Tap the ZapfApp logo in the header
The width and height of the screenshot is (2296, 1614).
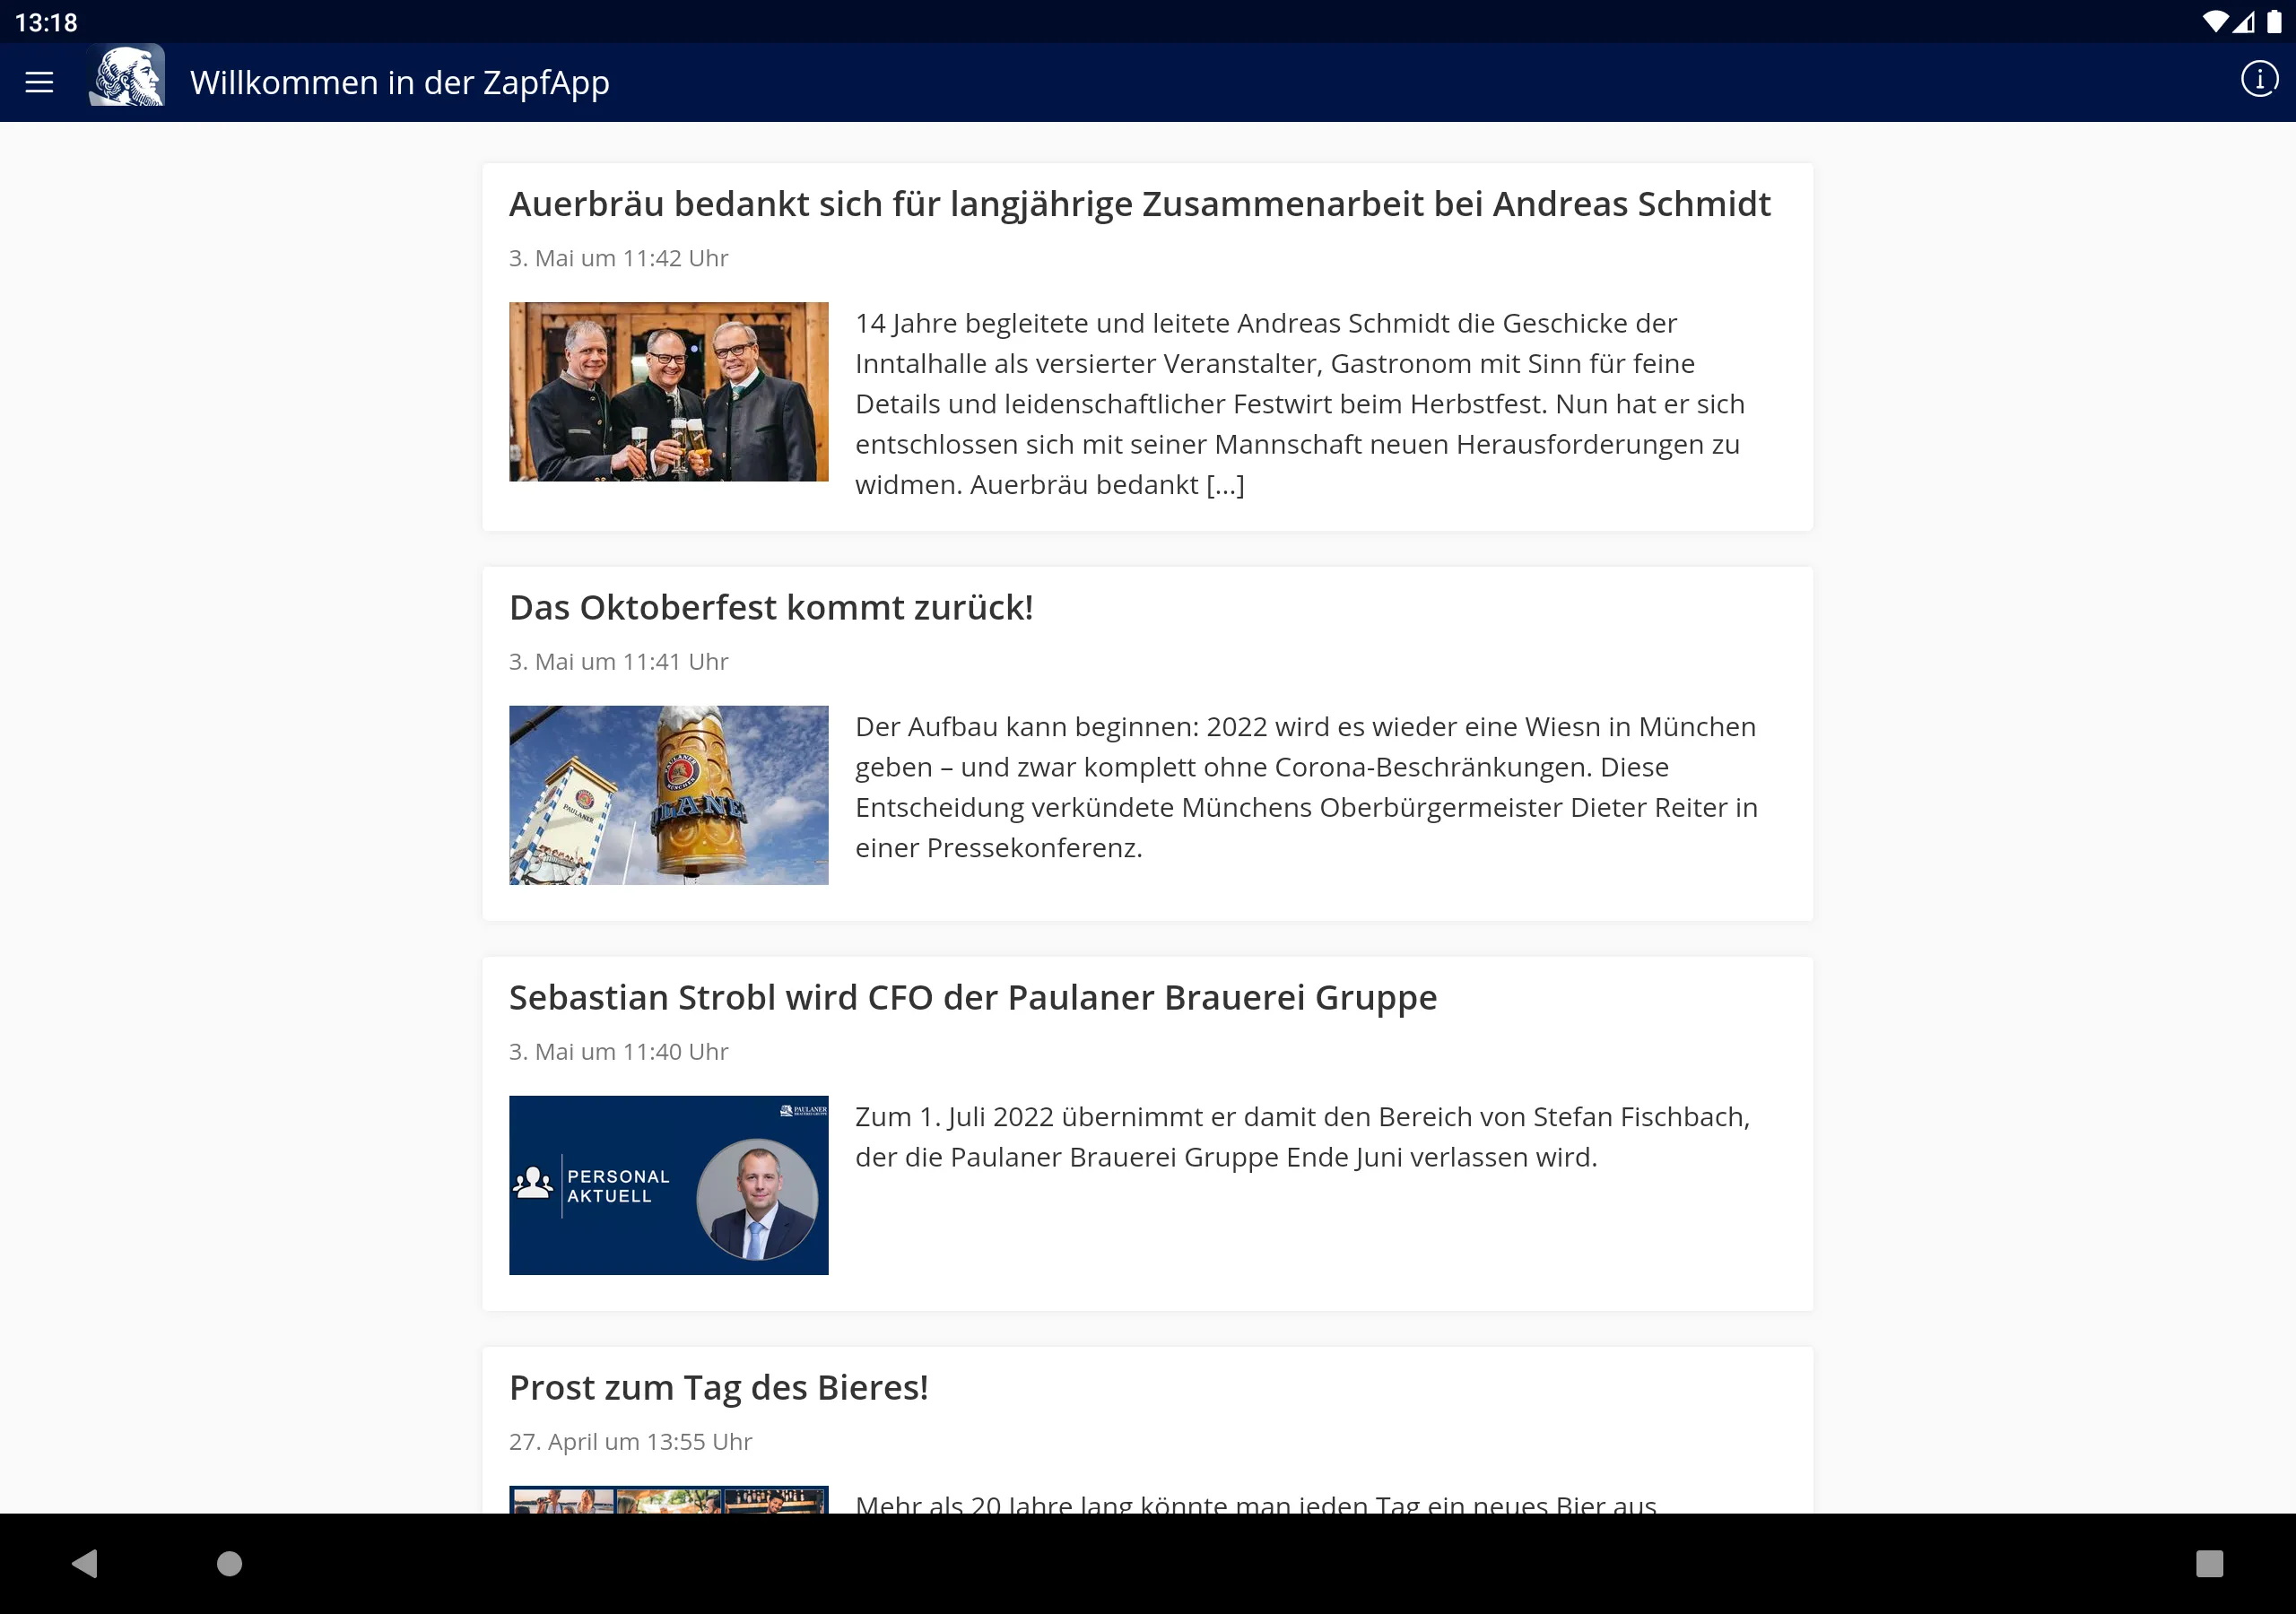126,76
